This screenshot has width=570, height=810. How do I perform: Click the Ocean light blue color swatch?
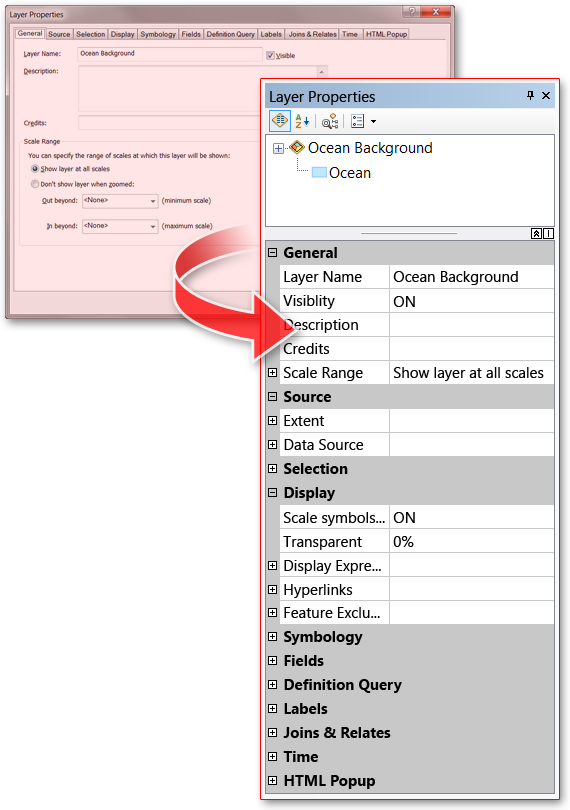[319, 173]
